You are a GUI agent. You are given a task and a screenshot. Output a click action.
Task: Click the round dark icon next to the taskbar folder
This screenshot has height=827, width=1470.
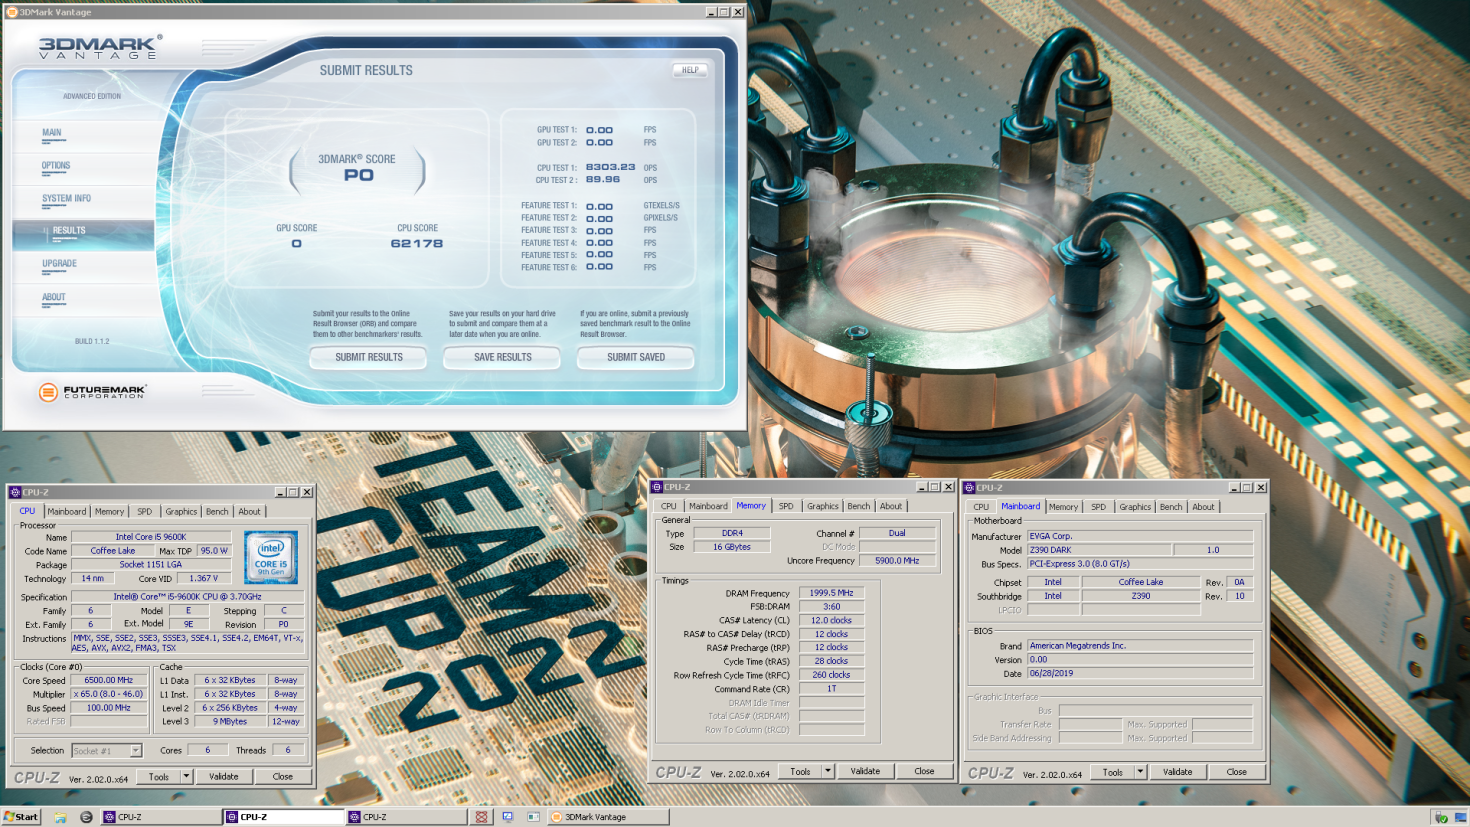[x=86, y=817]
